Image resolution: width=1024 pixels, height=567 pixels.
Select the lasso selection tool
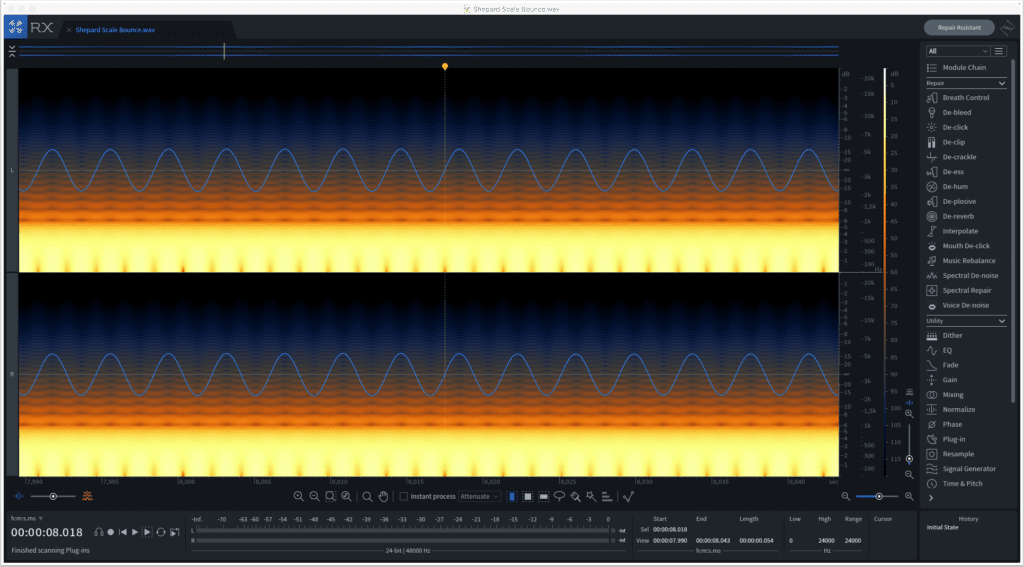point(559,496)
